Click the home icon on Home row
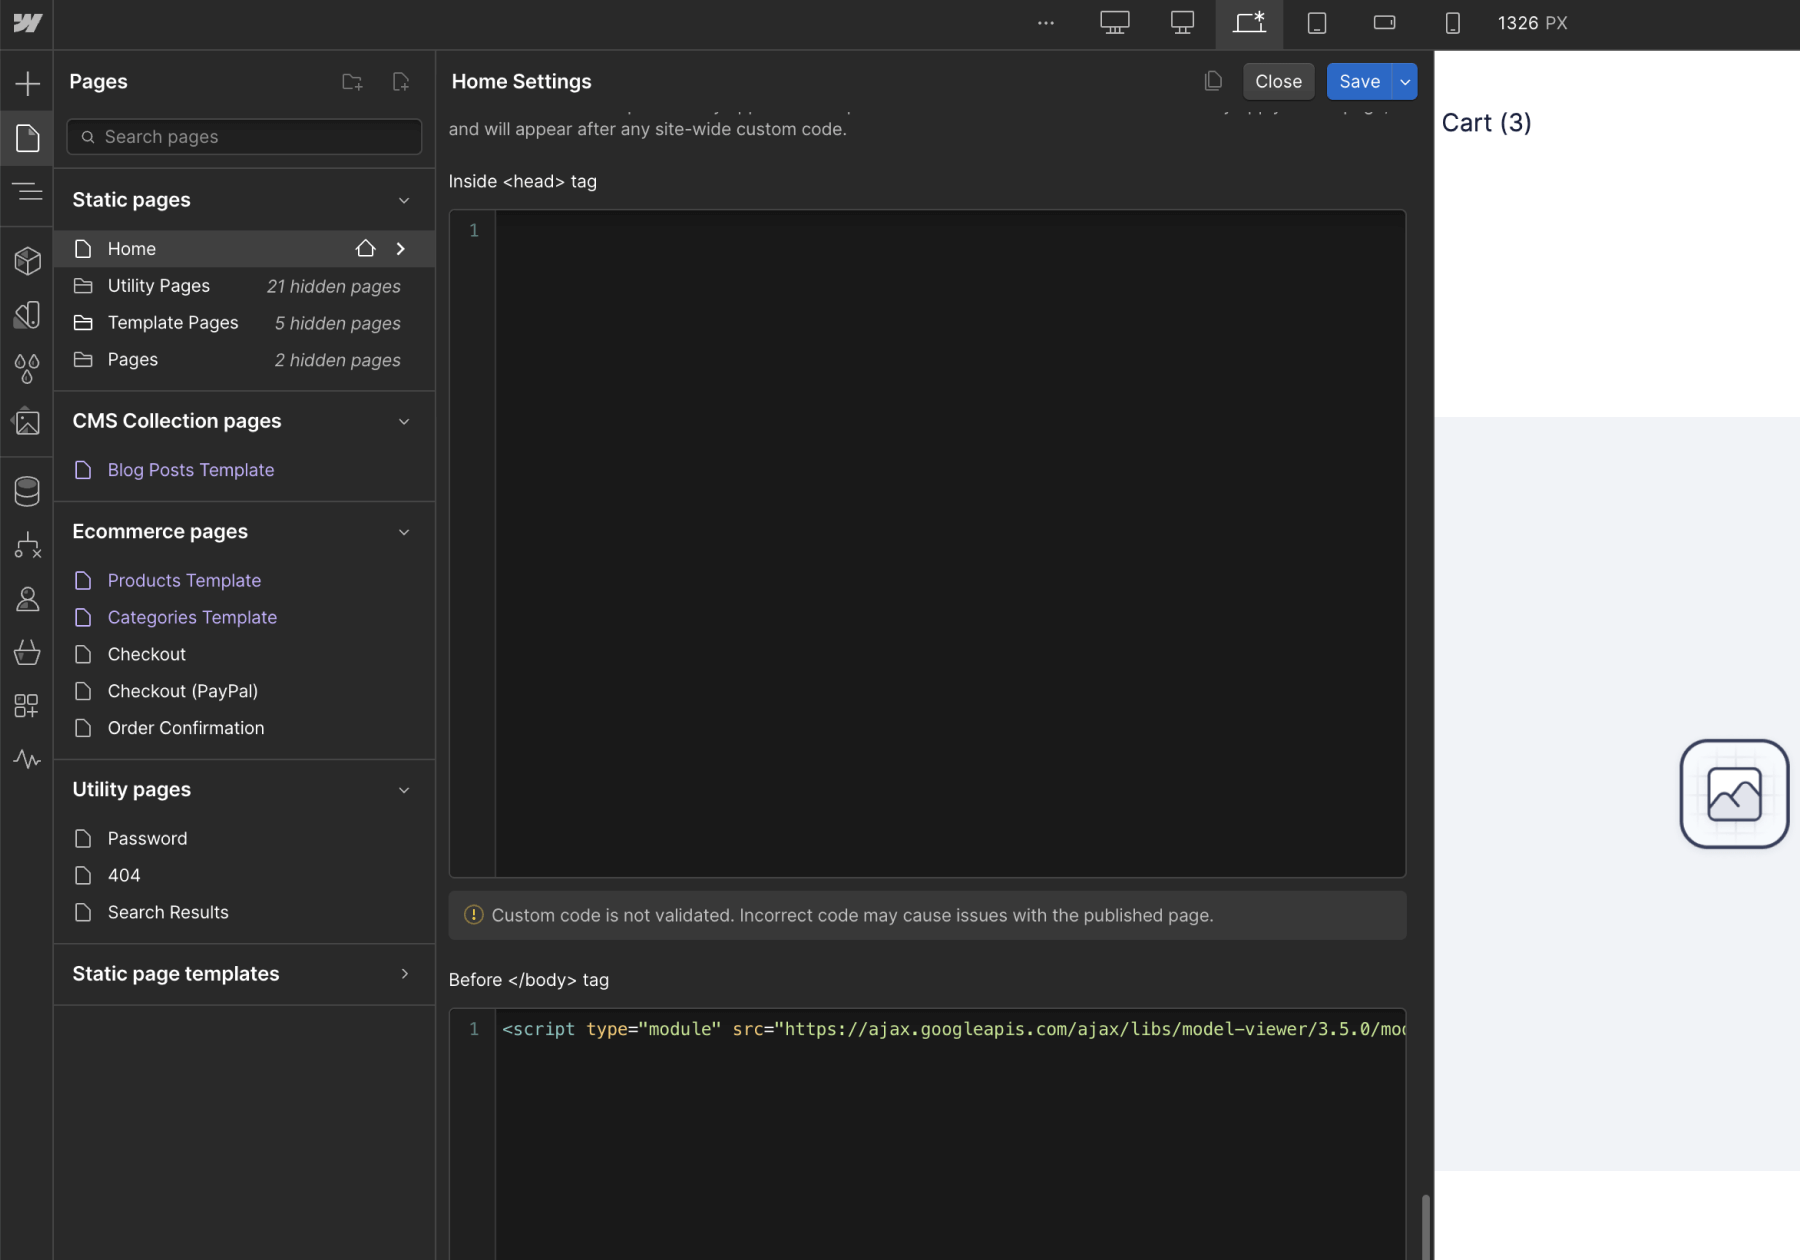 click(x=366, y=248)
